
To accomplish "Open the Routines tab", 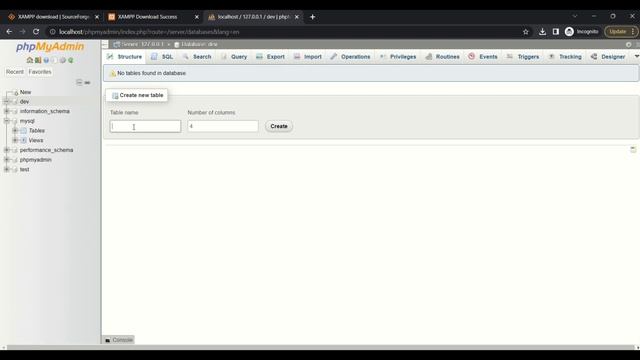I will (443, 57).
